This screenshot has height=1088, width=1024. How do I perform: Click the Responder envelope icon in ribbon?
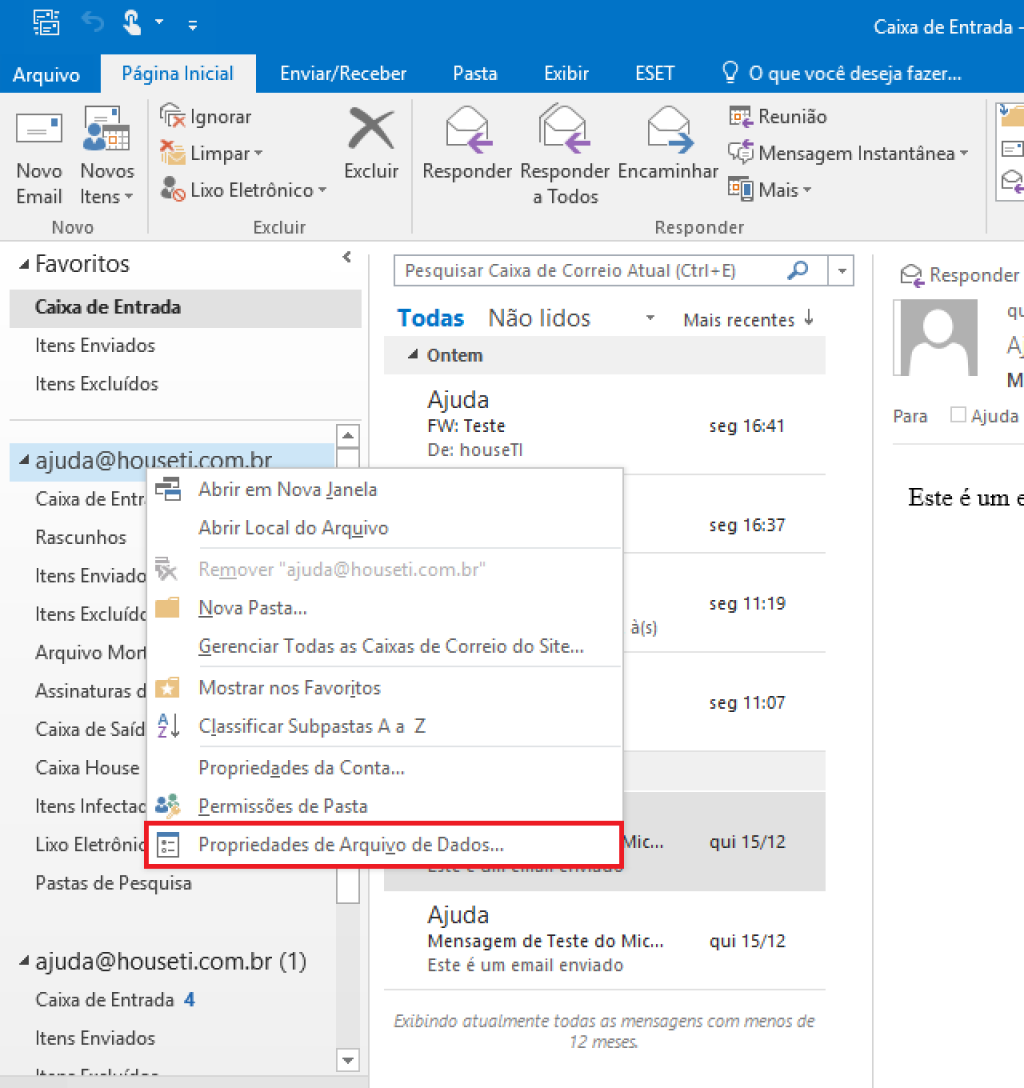click(468, 129)
